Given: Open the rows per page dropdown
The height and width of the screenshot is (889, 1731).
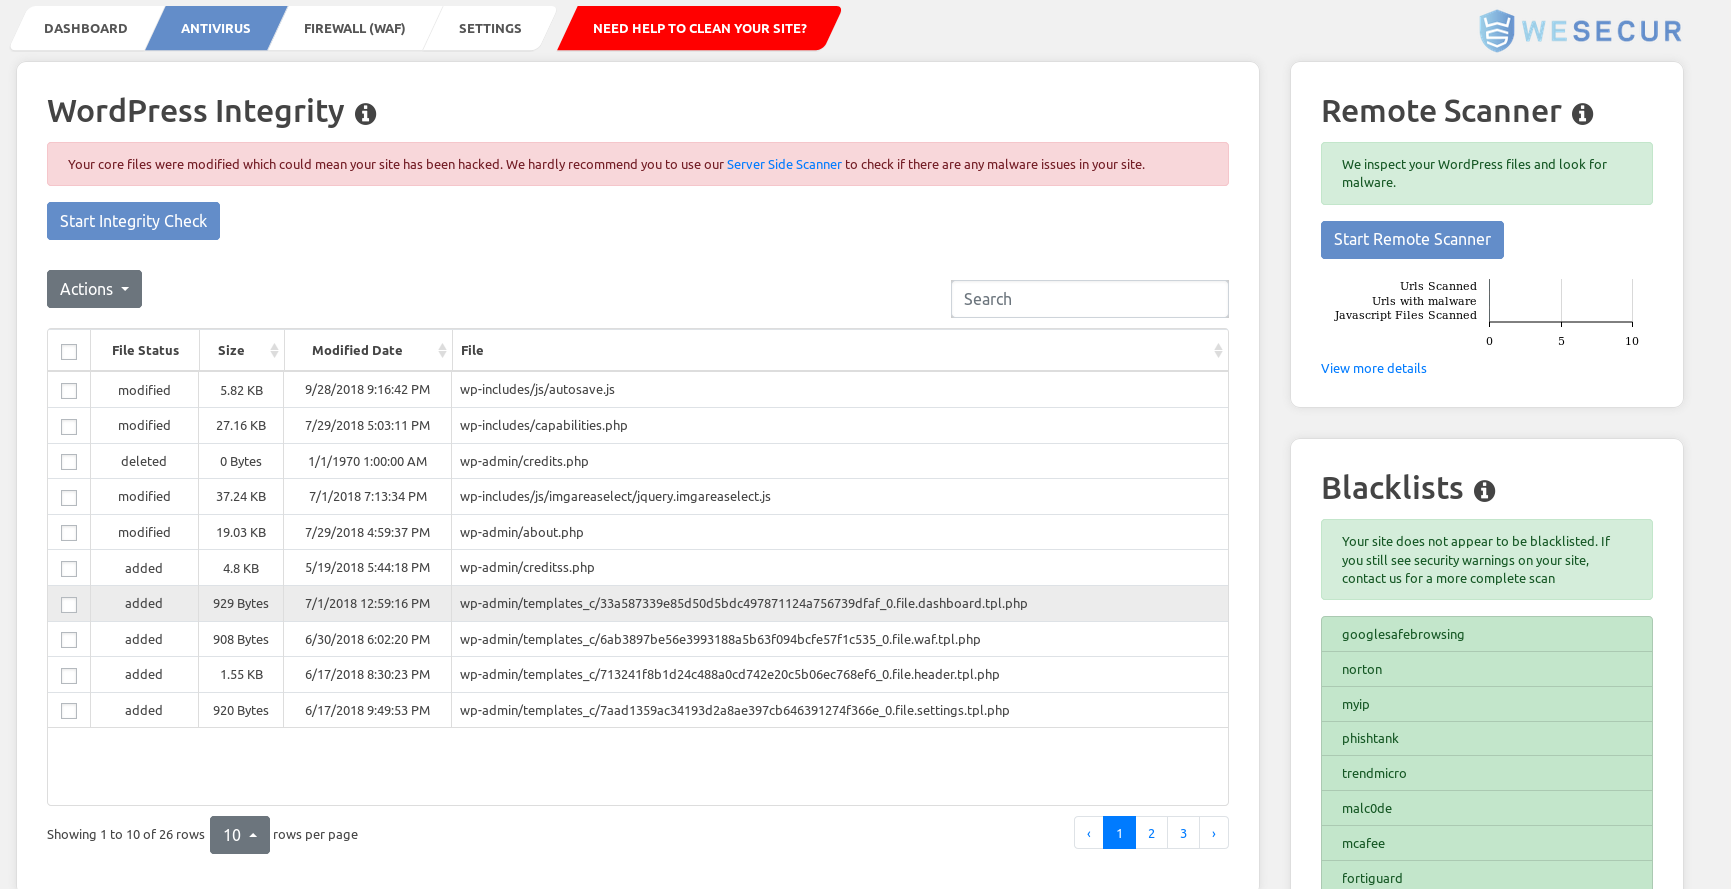Looking at the screenshot, I should [x=240, y=835].
